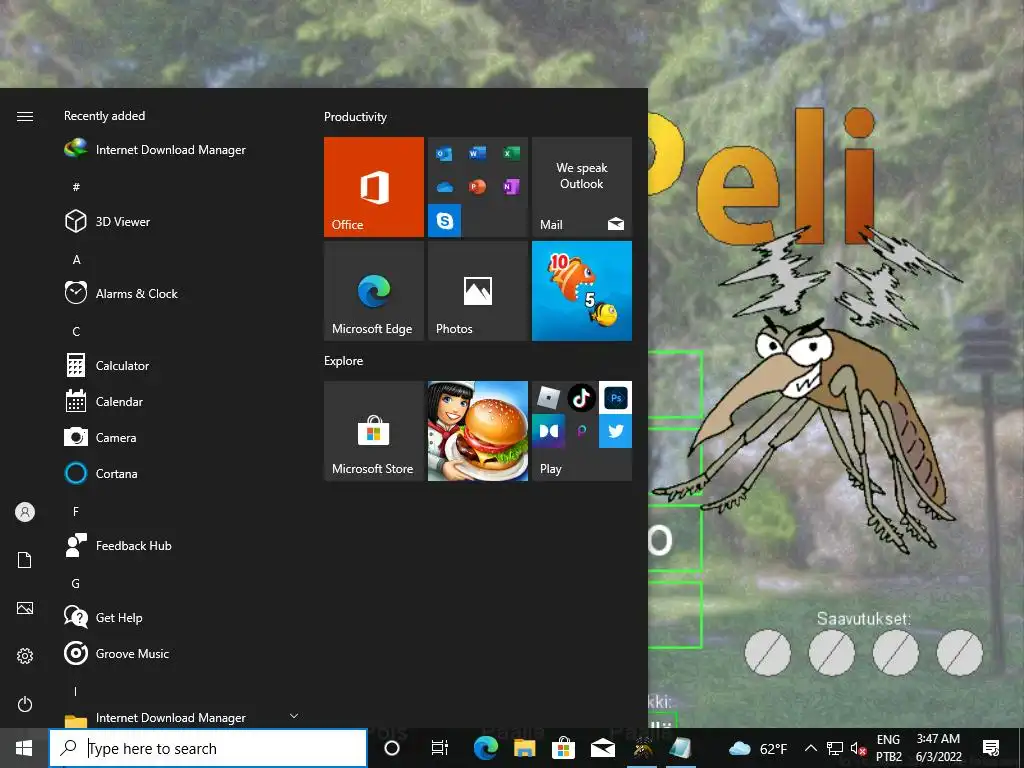
Task: Open Cortana circle on taskbar
Action: (392, 748)
